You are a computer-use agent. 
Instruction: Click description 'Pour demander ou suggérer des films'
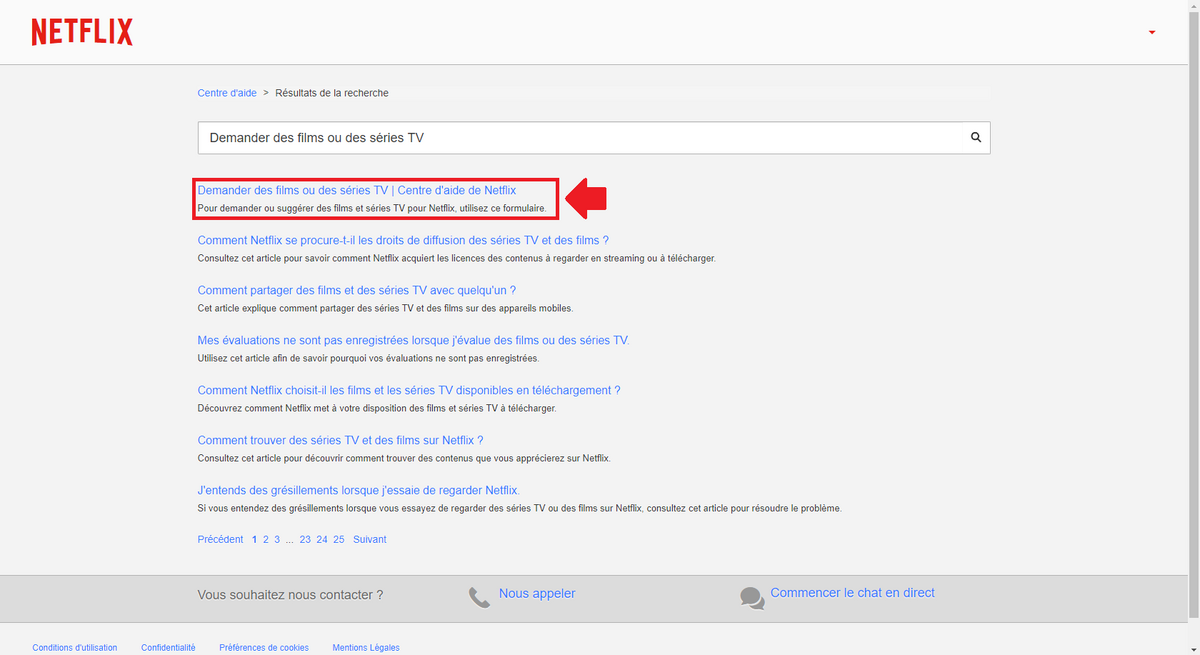pos(372,208)
